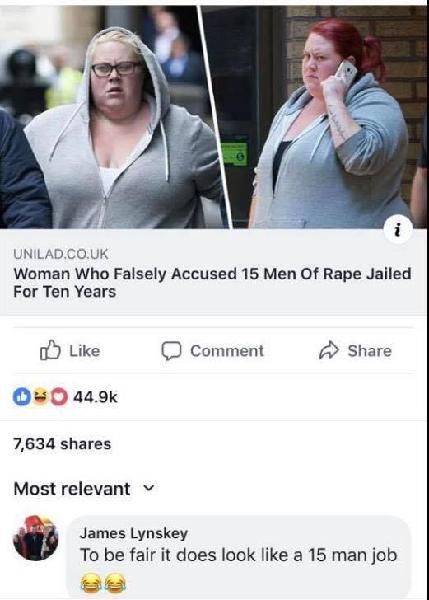
Task: View the 44.9k reactions count
Action: tap(95, 397)
